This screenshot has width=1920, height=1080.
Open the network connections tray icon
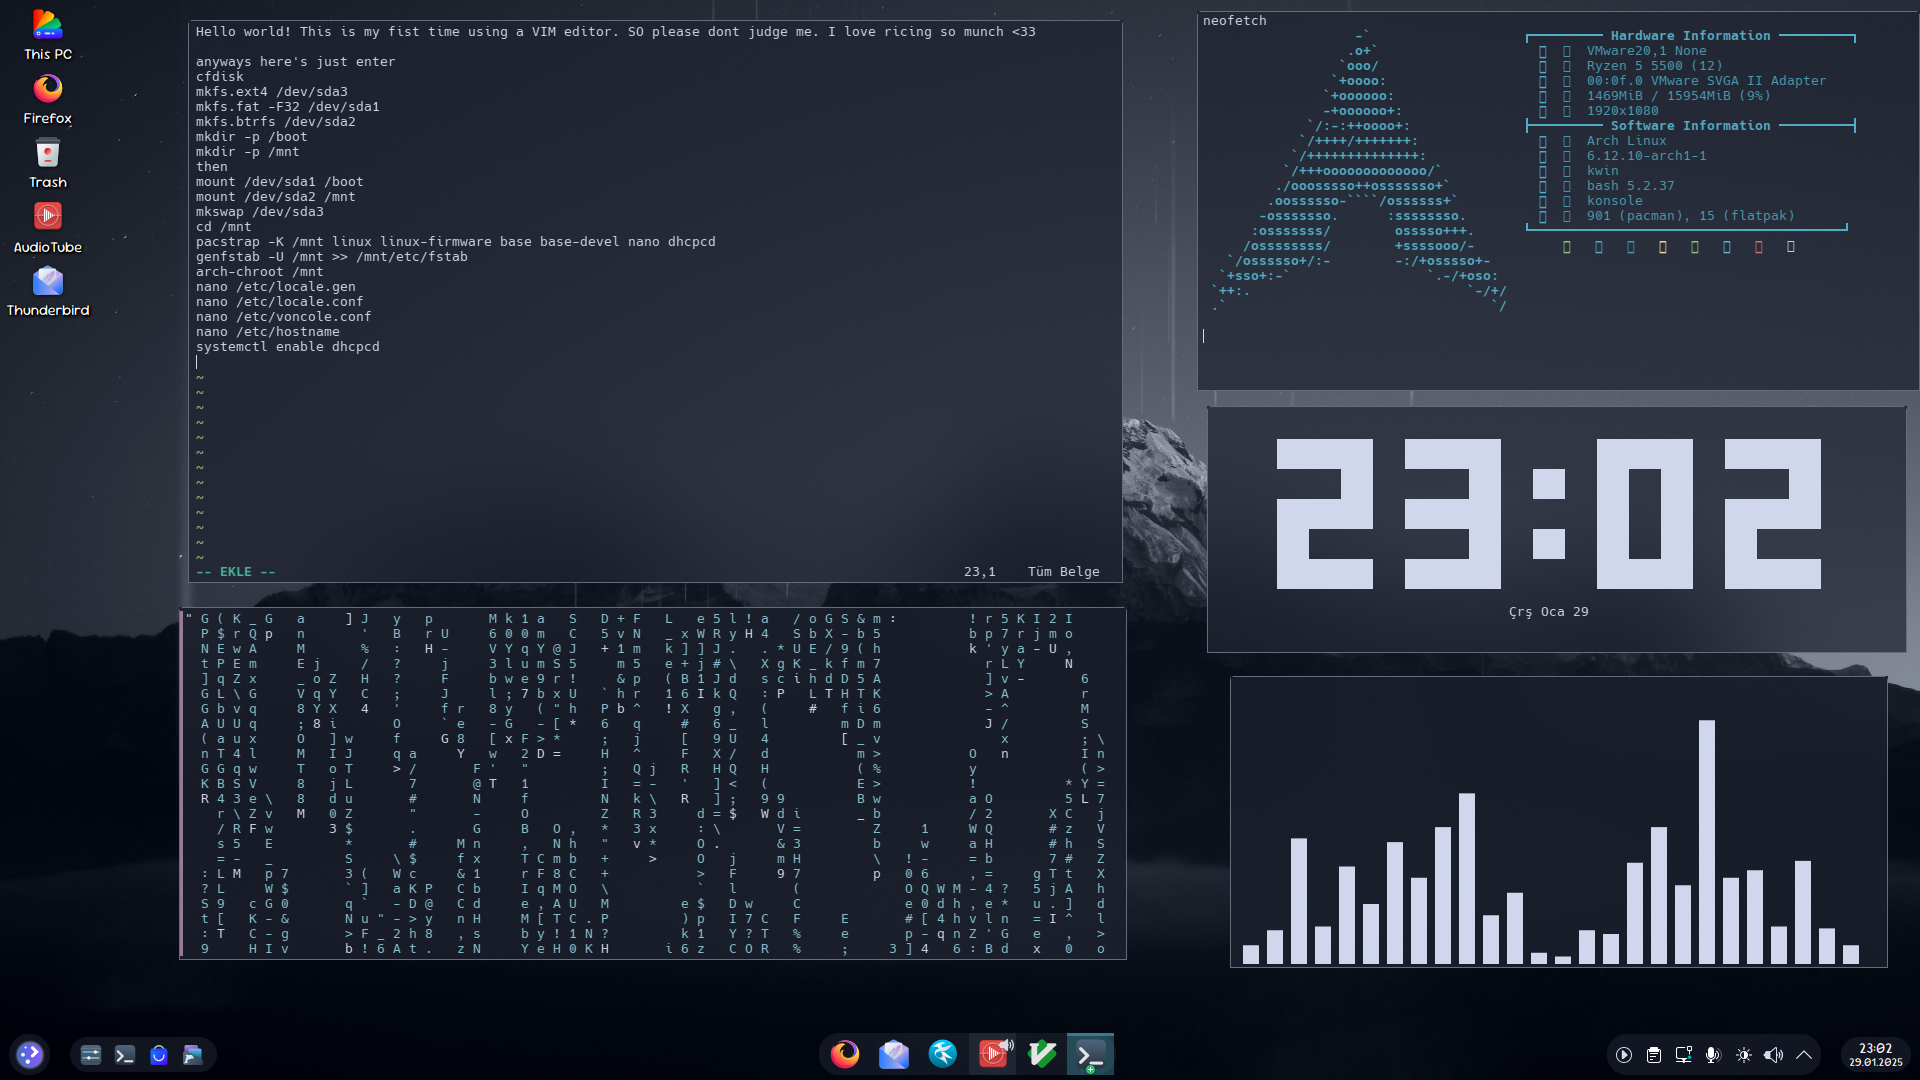[1684, 1055]
